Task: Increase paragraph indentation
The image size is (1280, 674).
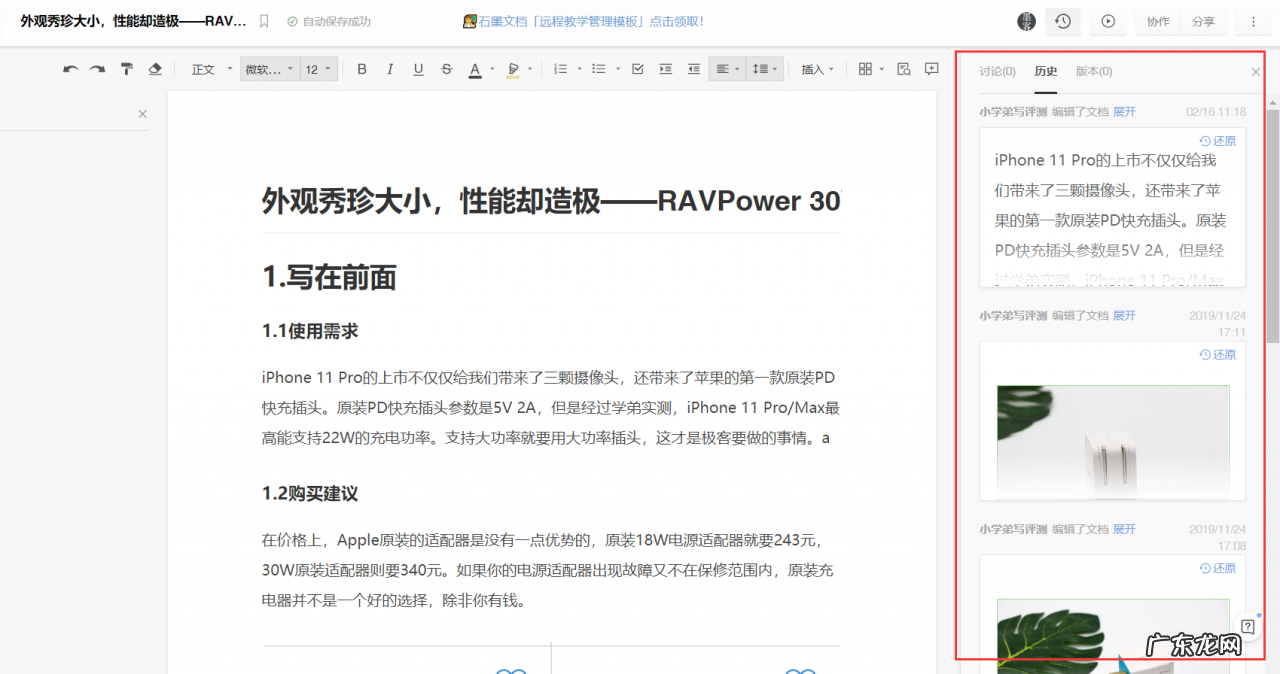Action: click(665, 68)
